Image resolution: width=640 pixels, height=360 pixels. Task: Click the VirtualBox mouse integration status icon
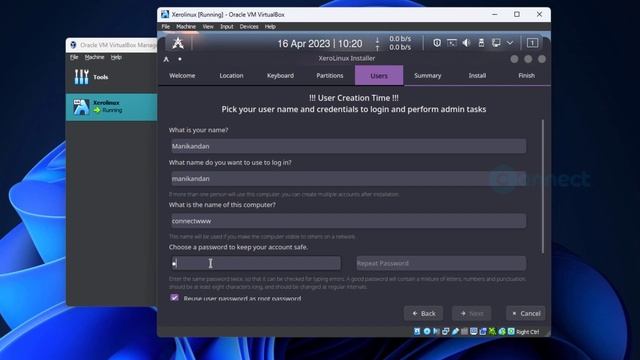[502, 331]
